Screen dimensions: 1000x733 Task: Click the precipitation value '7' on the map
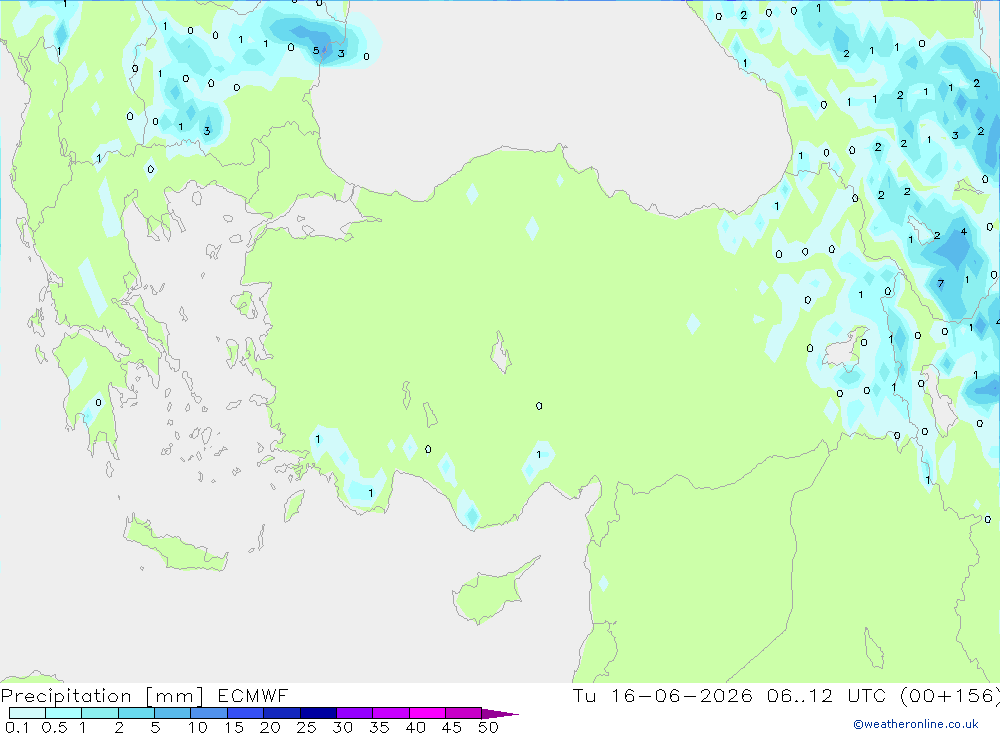click(940, 284)
